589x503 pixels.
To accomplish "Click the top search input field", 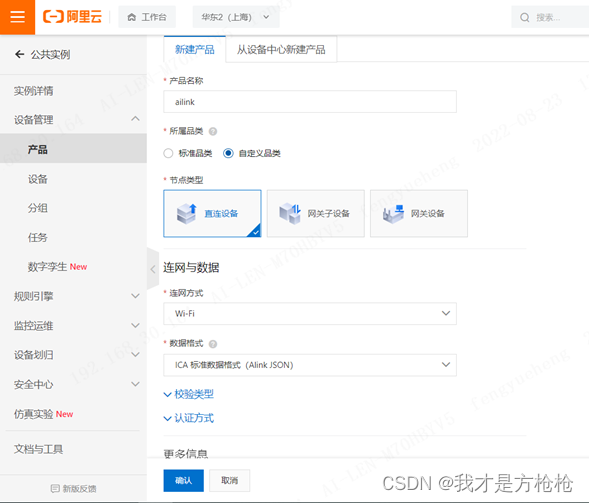I will pyautogui.click(x=550, y=17).
